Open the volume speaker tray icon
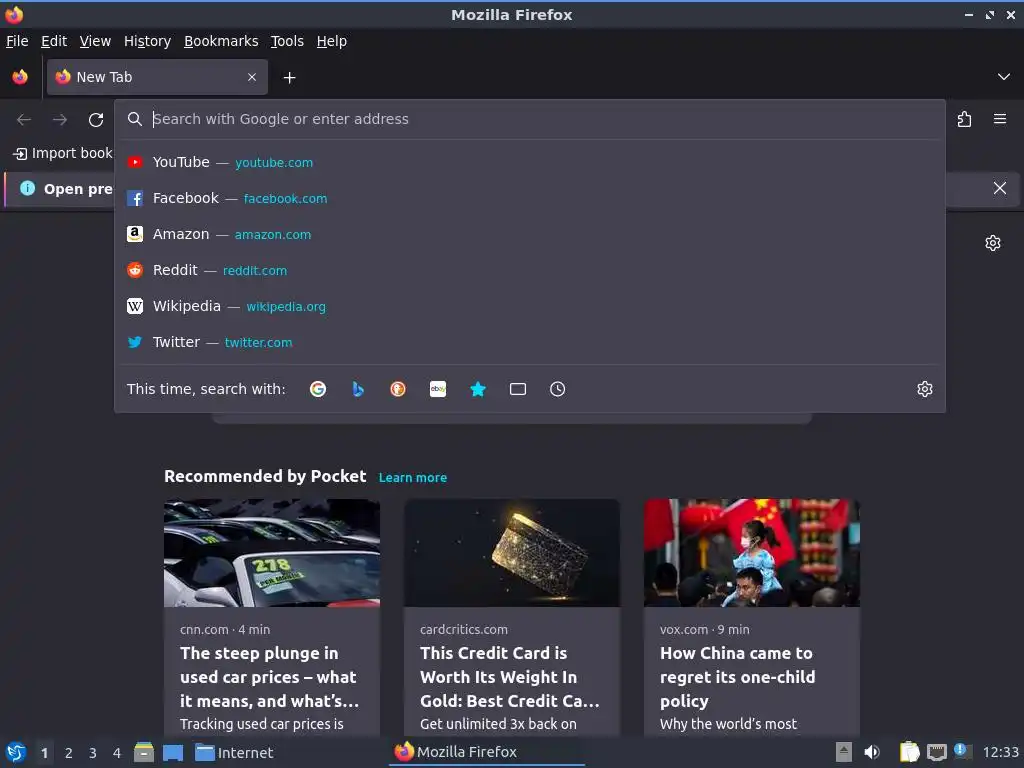The image size is (1024, 768). point(872,752)
